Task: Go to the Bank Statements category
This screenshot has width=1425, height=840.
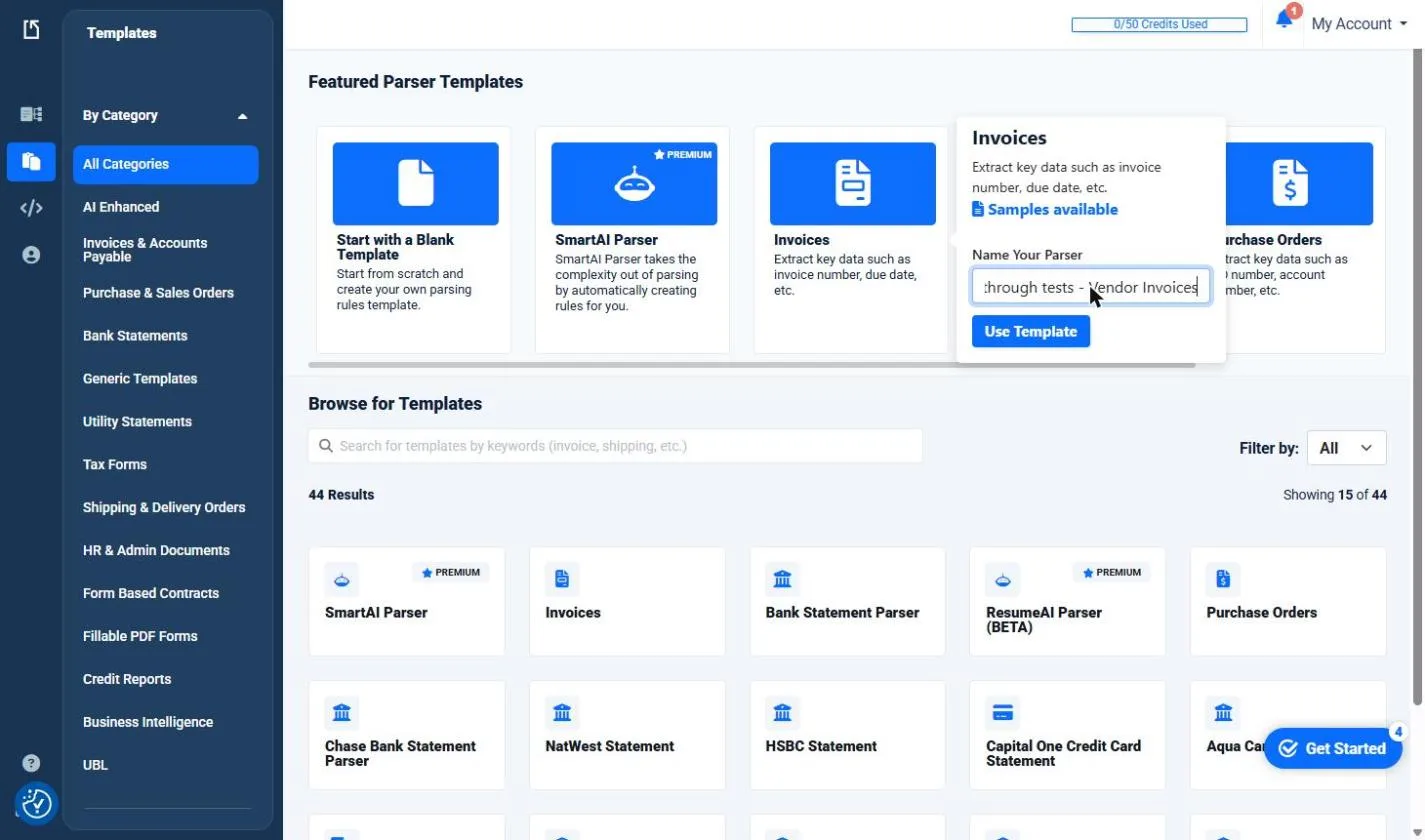Action: click(x=135, y=336)
